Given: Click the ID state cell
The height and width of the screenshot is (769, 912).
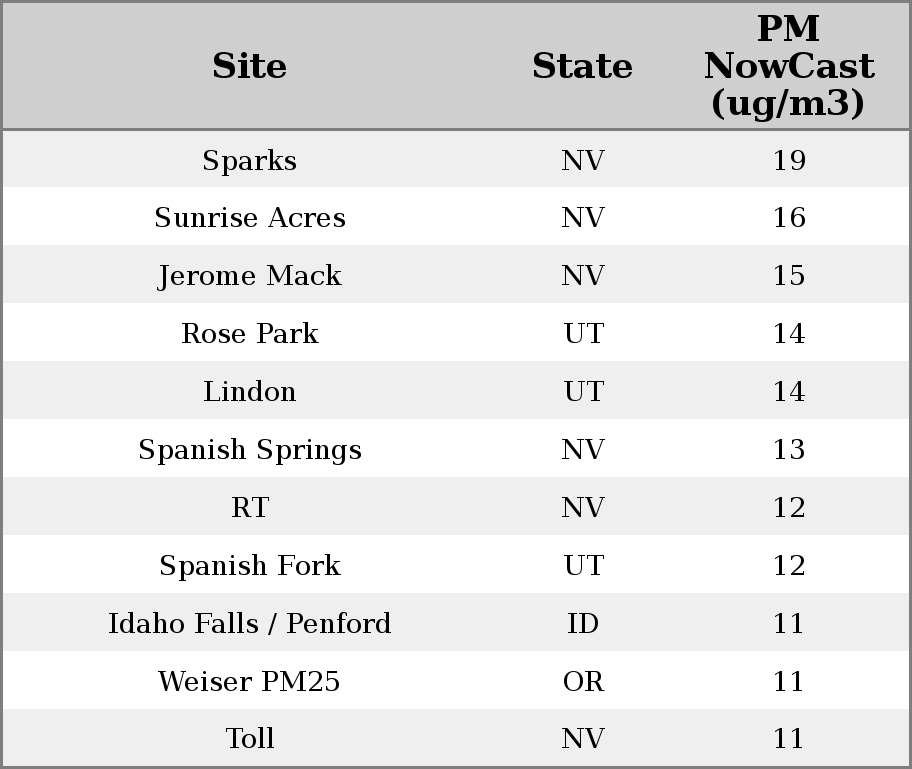Looking at the screenshot, I should 583,624.
